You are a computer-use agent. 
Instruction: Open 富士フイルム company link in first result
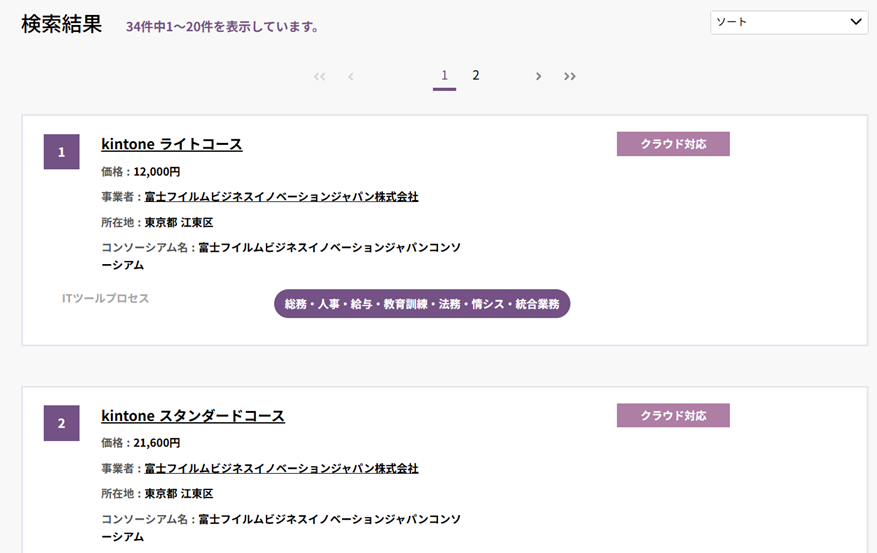tap(281, 197)
